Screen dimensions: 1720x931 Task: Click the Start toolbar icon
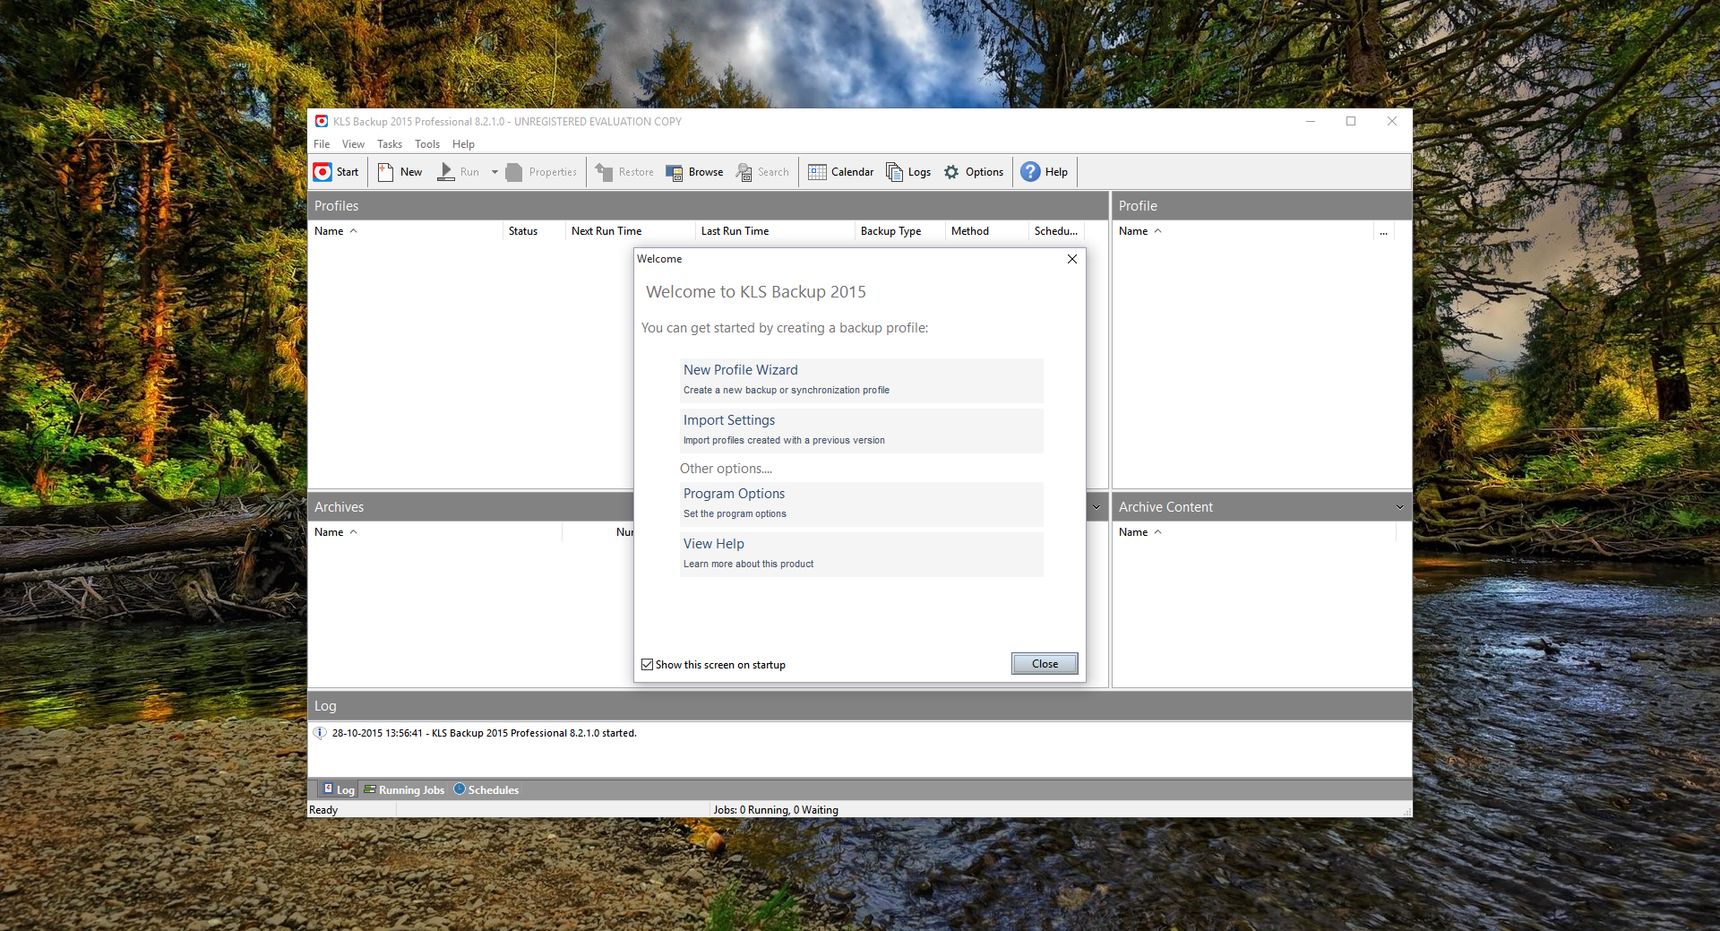[x=336, y=172]
